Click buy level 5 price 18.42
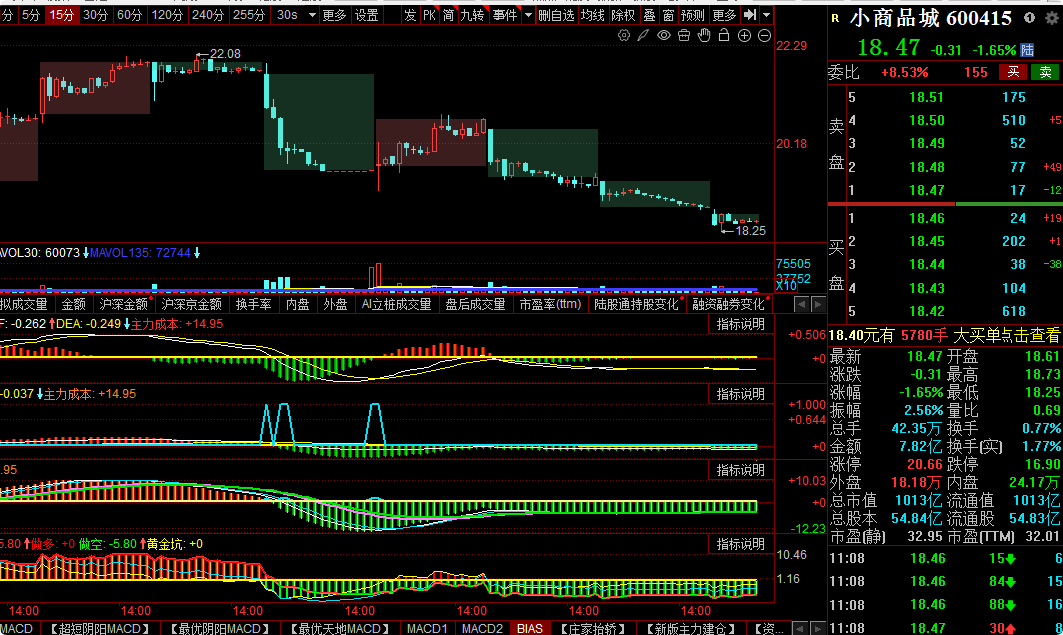1063x635 pixels. pyautogui.click(x=926, y=311)
